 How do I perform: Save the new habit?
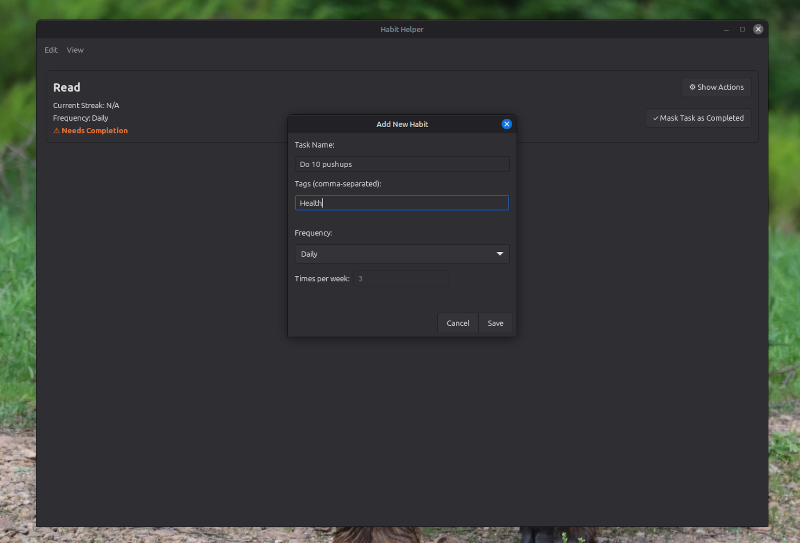pos(495,323)
